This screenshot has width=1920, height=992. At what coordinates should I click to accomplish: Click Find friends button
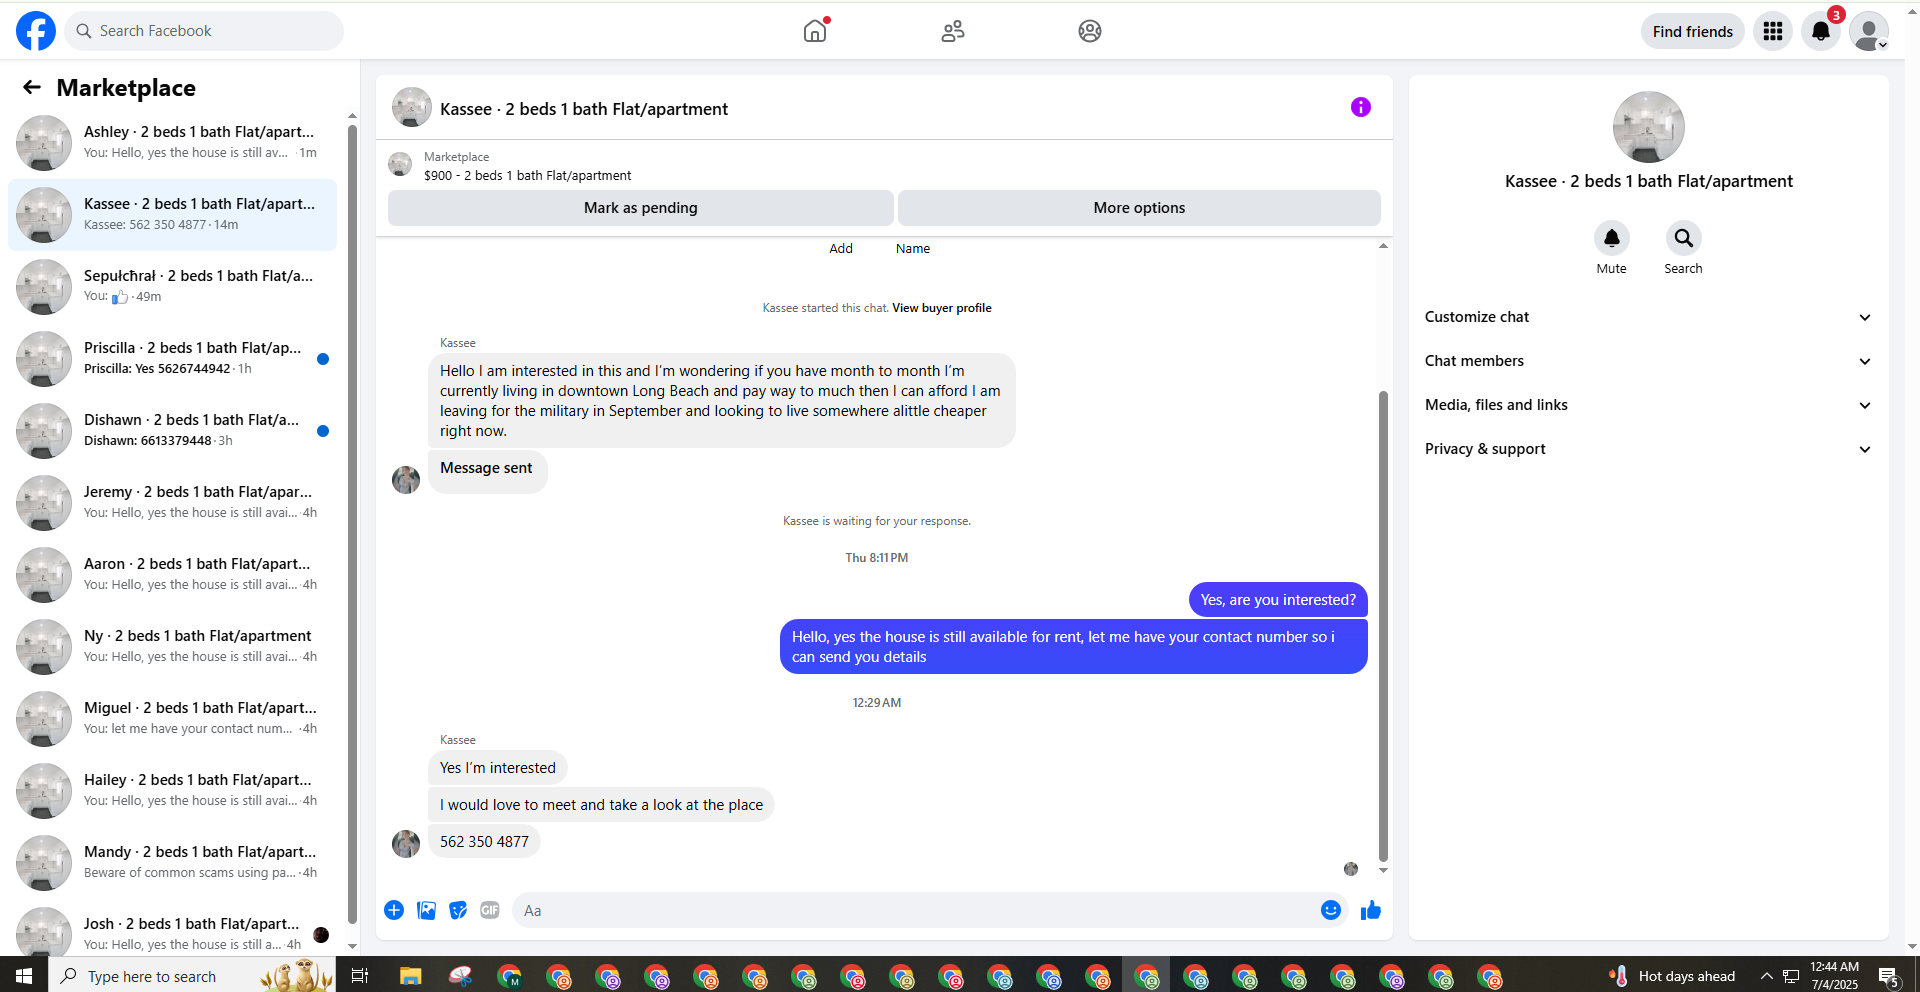click(1693, 31)
